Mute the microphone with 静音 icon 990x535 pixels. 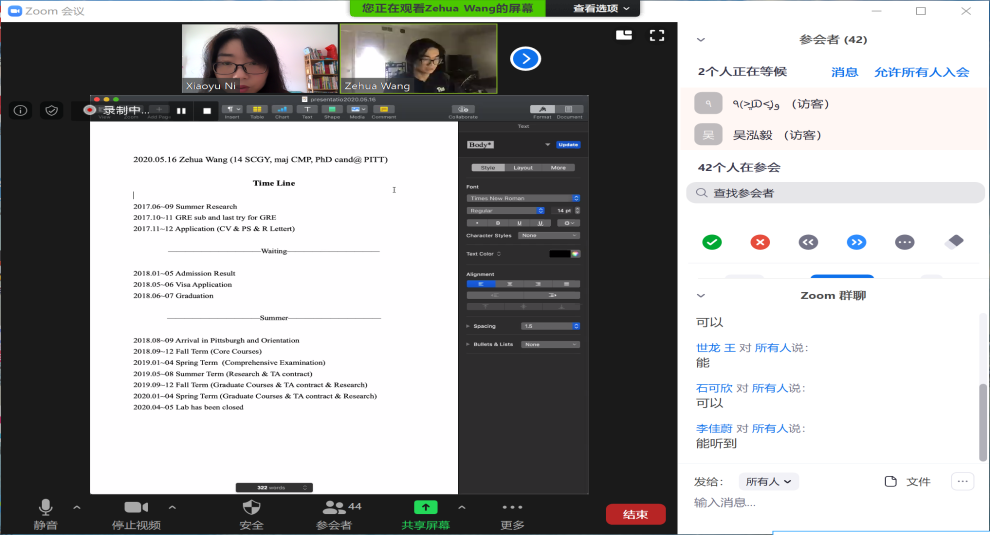[x=45, y=507]
